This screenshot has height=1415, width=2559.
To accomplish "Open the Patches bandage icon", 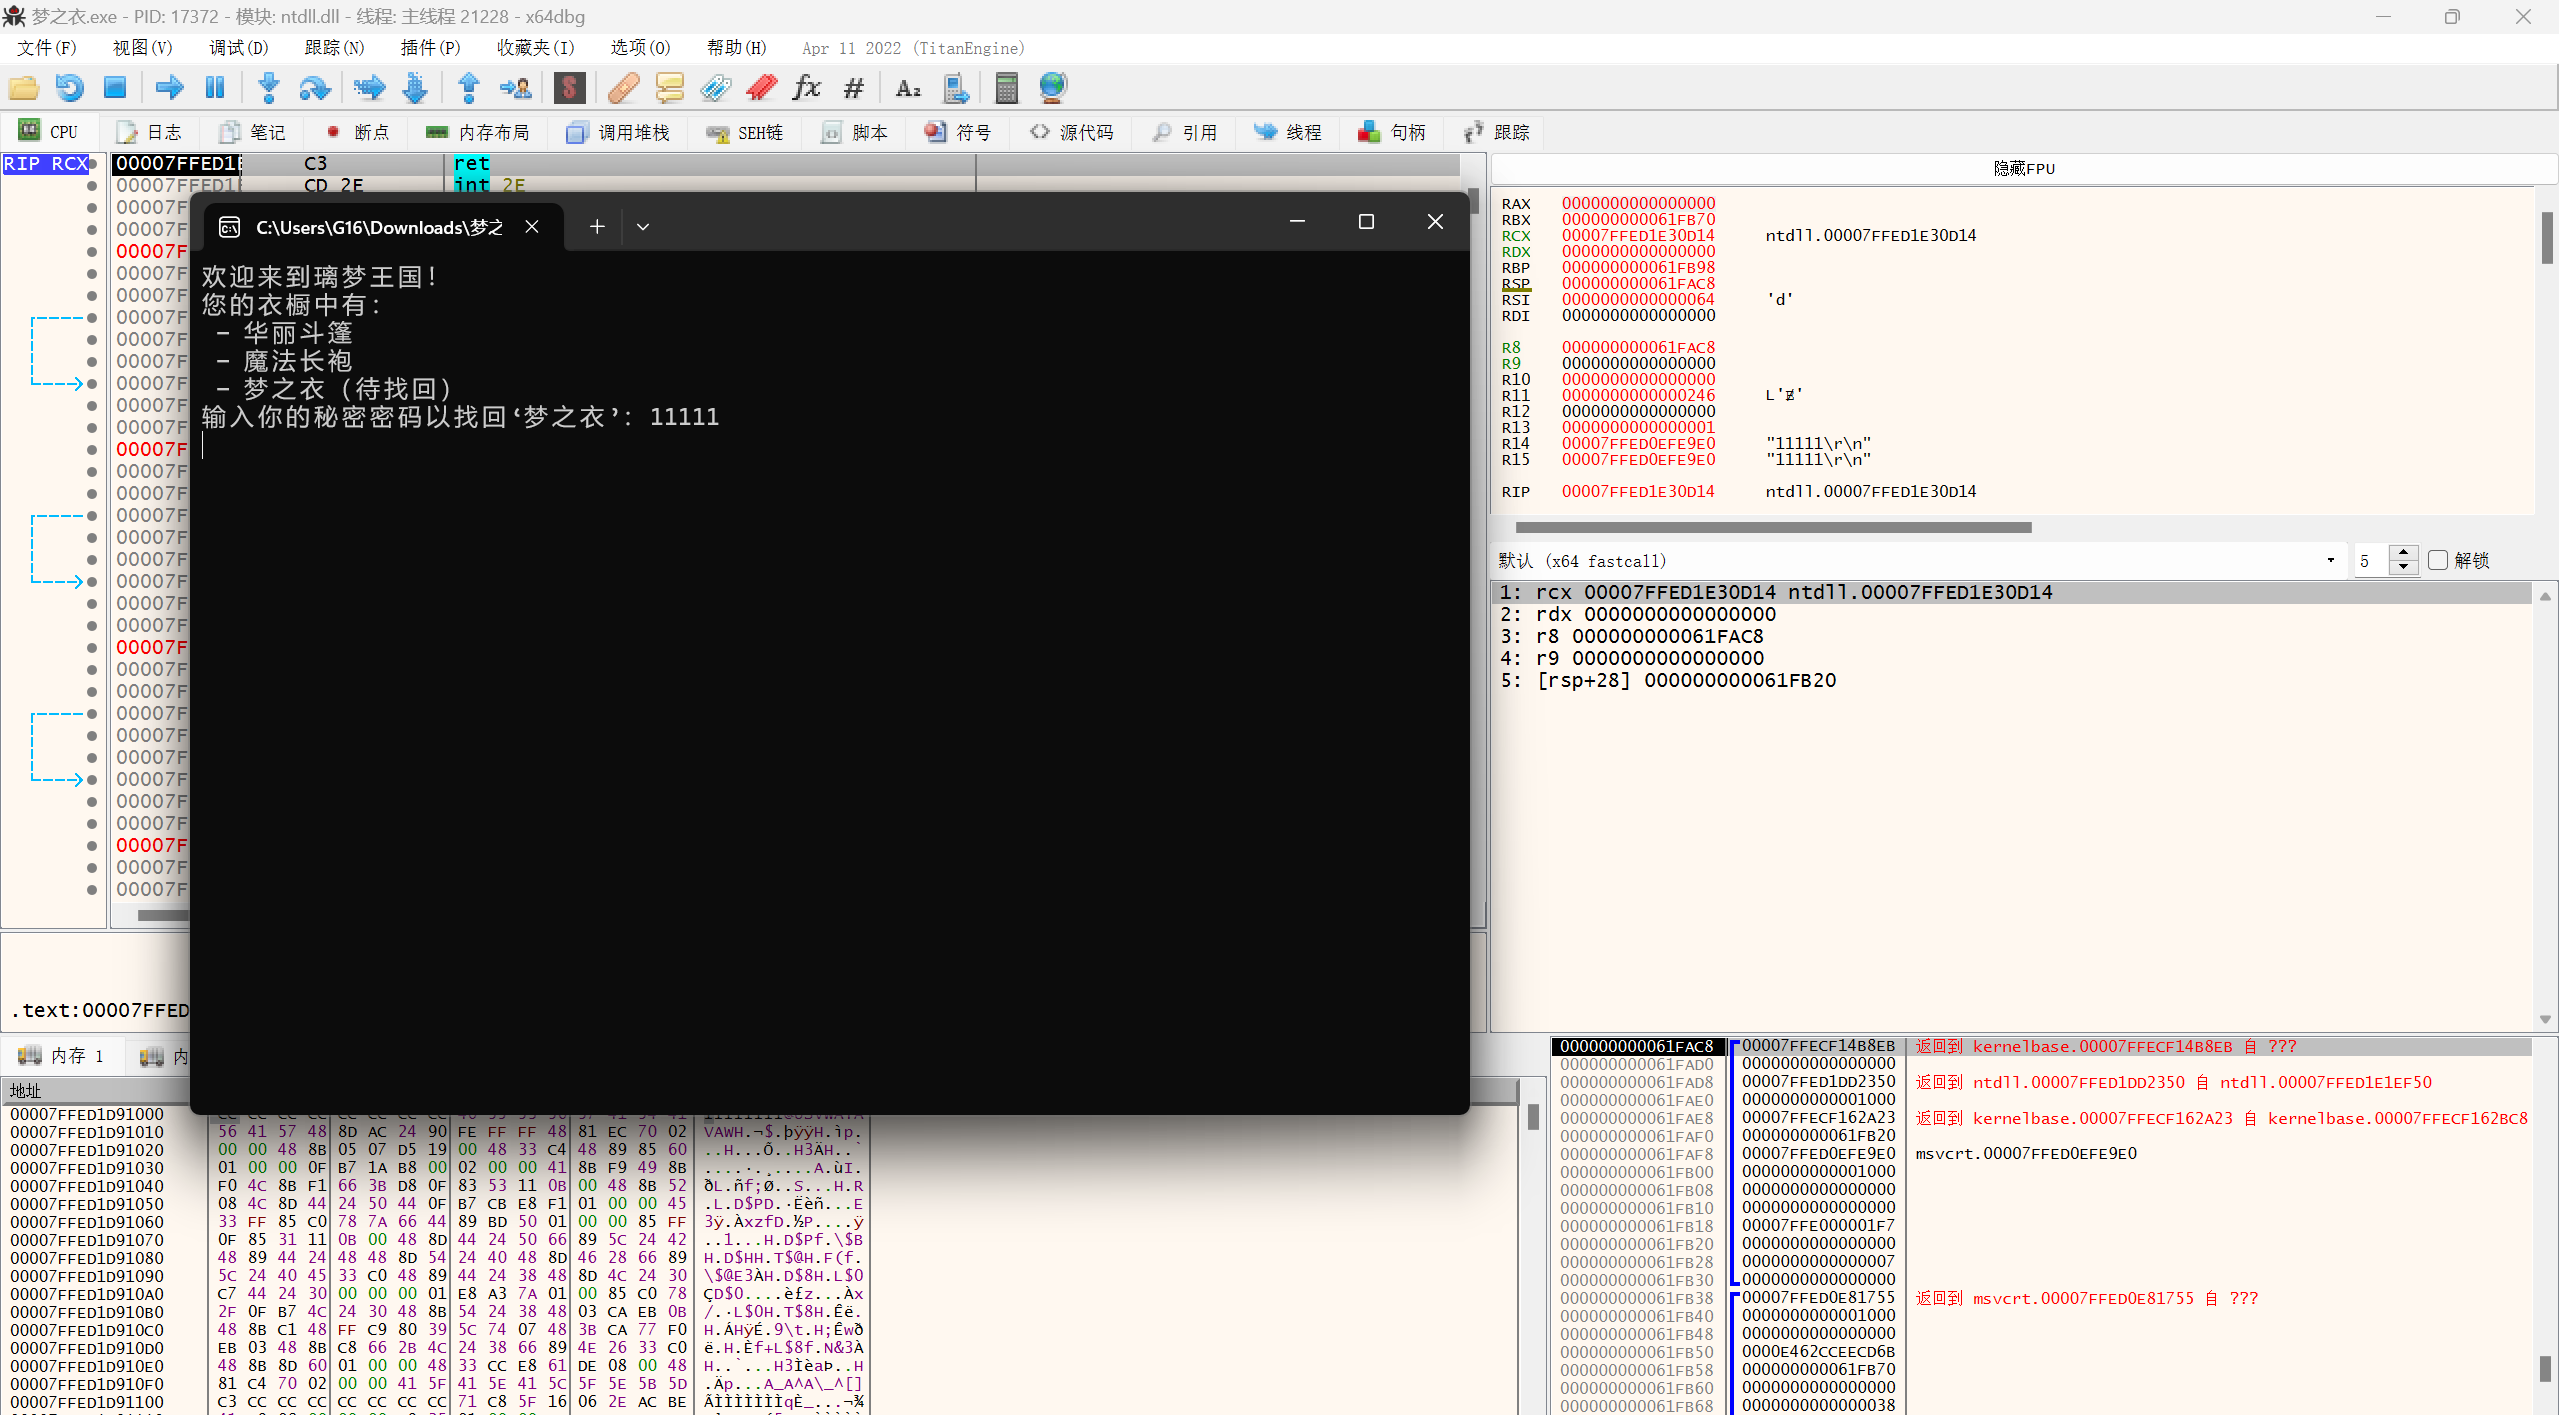I will (623, 88).
